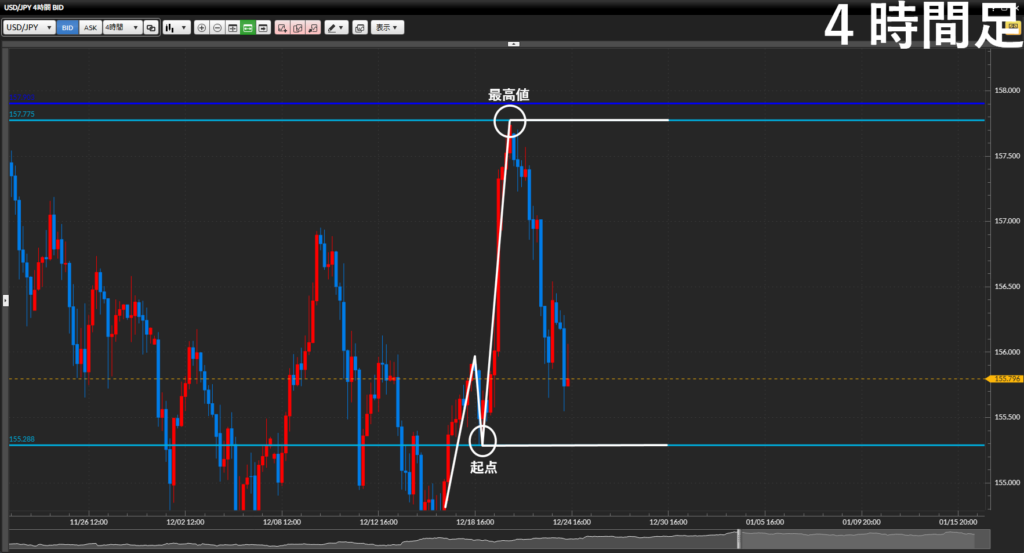Toggle the crosshair grid icon in toolbar
Viewport: 1024px width, 553px height.
tap(232, 28)
